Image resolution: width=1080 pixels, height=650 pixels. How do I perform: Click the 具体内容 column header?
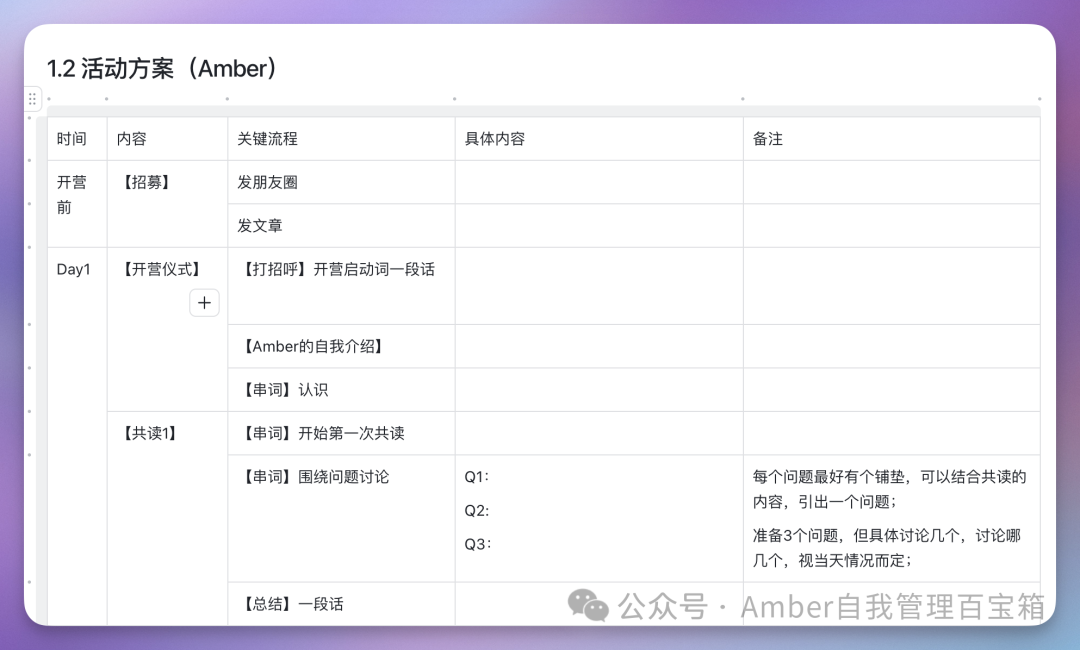pyautogui.click(x=599, y=139)
